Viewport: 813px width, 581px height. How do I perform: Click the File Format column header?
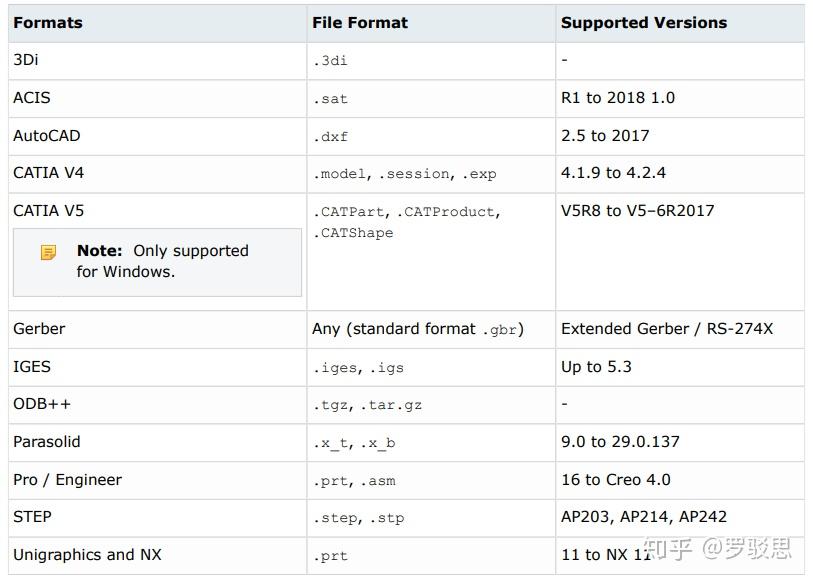coord(360,22)
